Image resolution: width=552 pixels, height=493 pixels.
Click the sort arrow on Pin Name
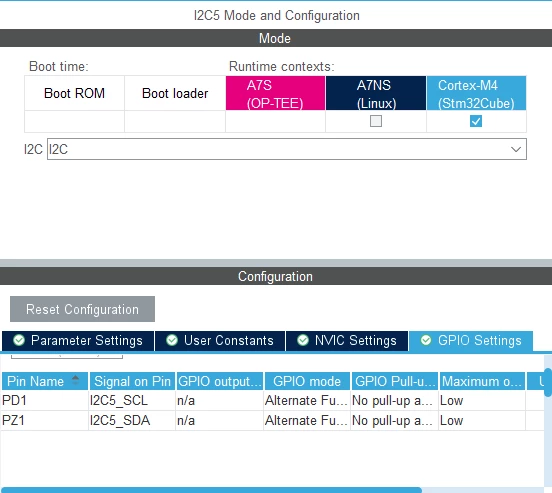pyautogui.click(x=75, y=380)
